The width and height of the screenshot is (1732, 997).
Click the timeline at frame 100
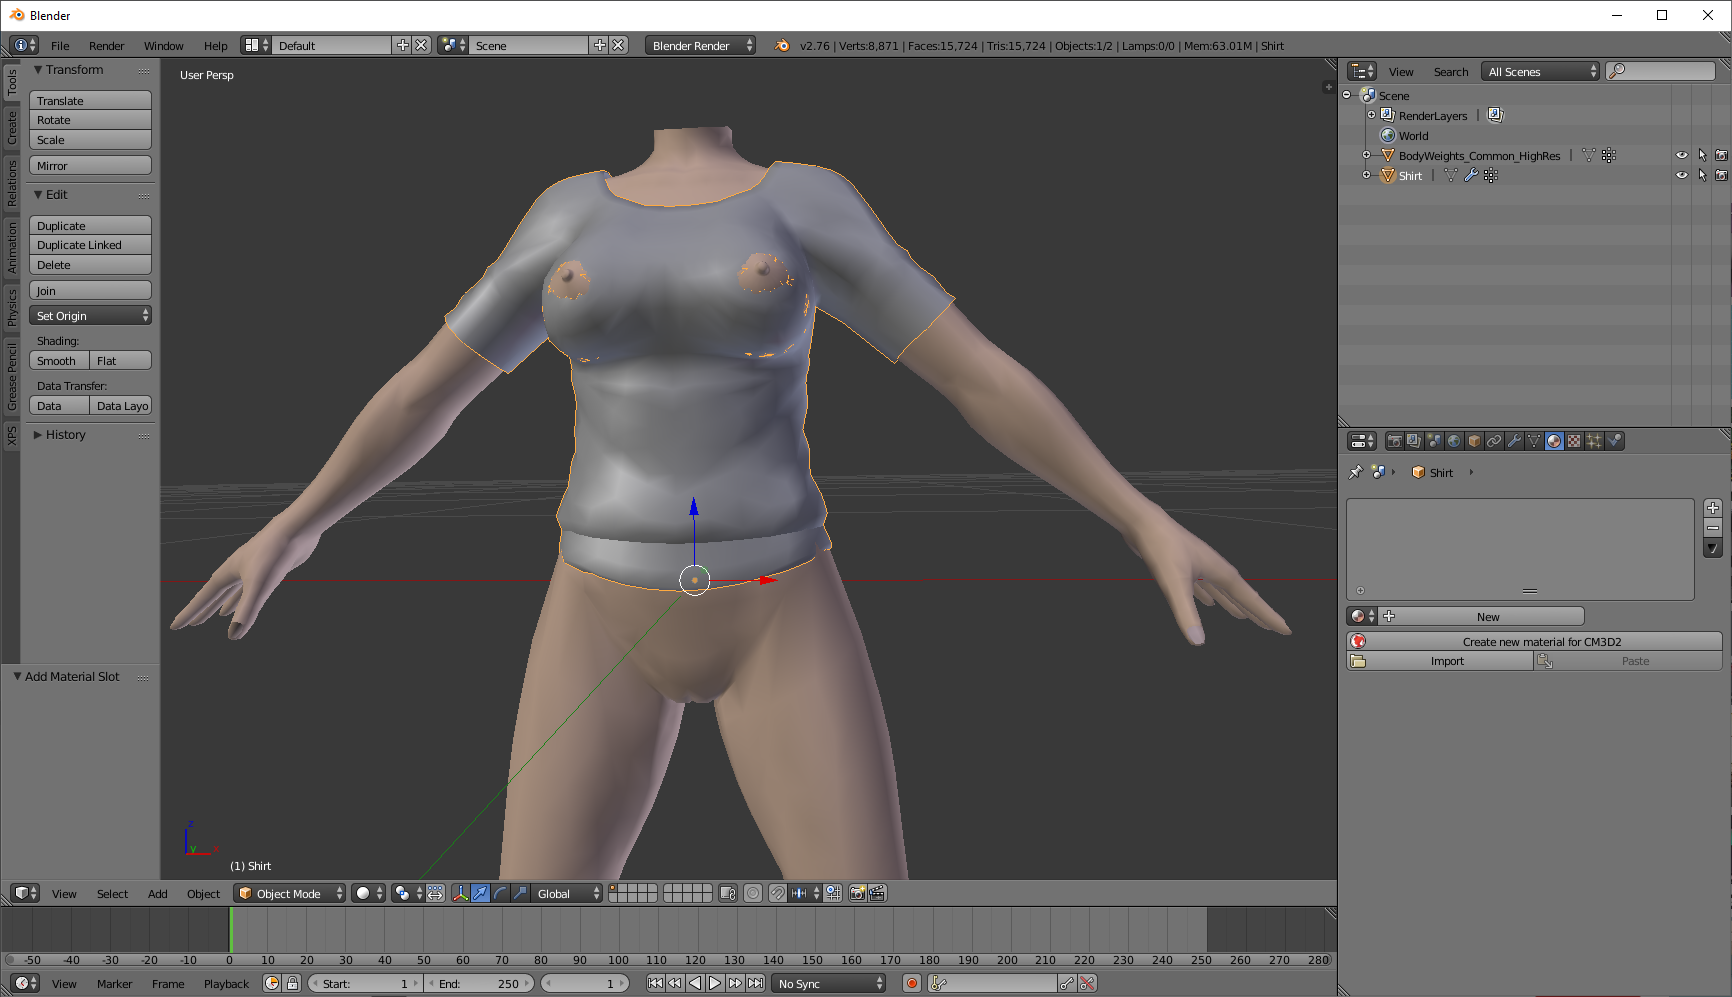point(619,930)
